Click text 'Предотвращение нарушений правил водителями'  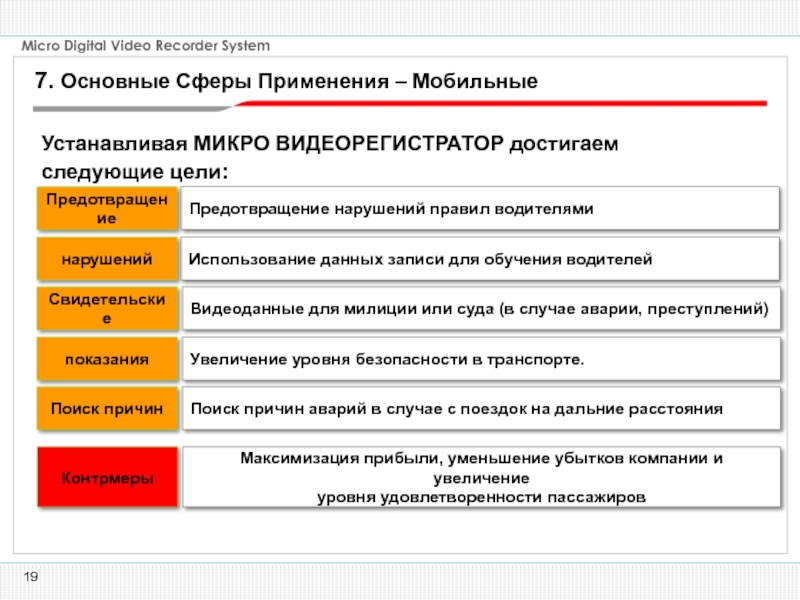pos(391,209)
